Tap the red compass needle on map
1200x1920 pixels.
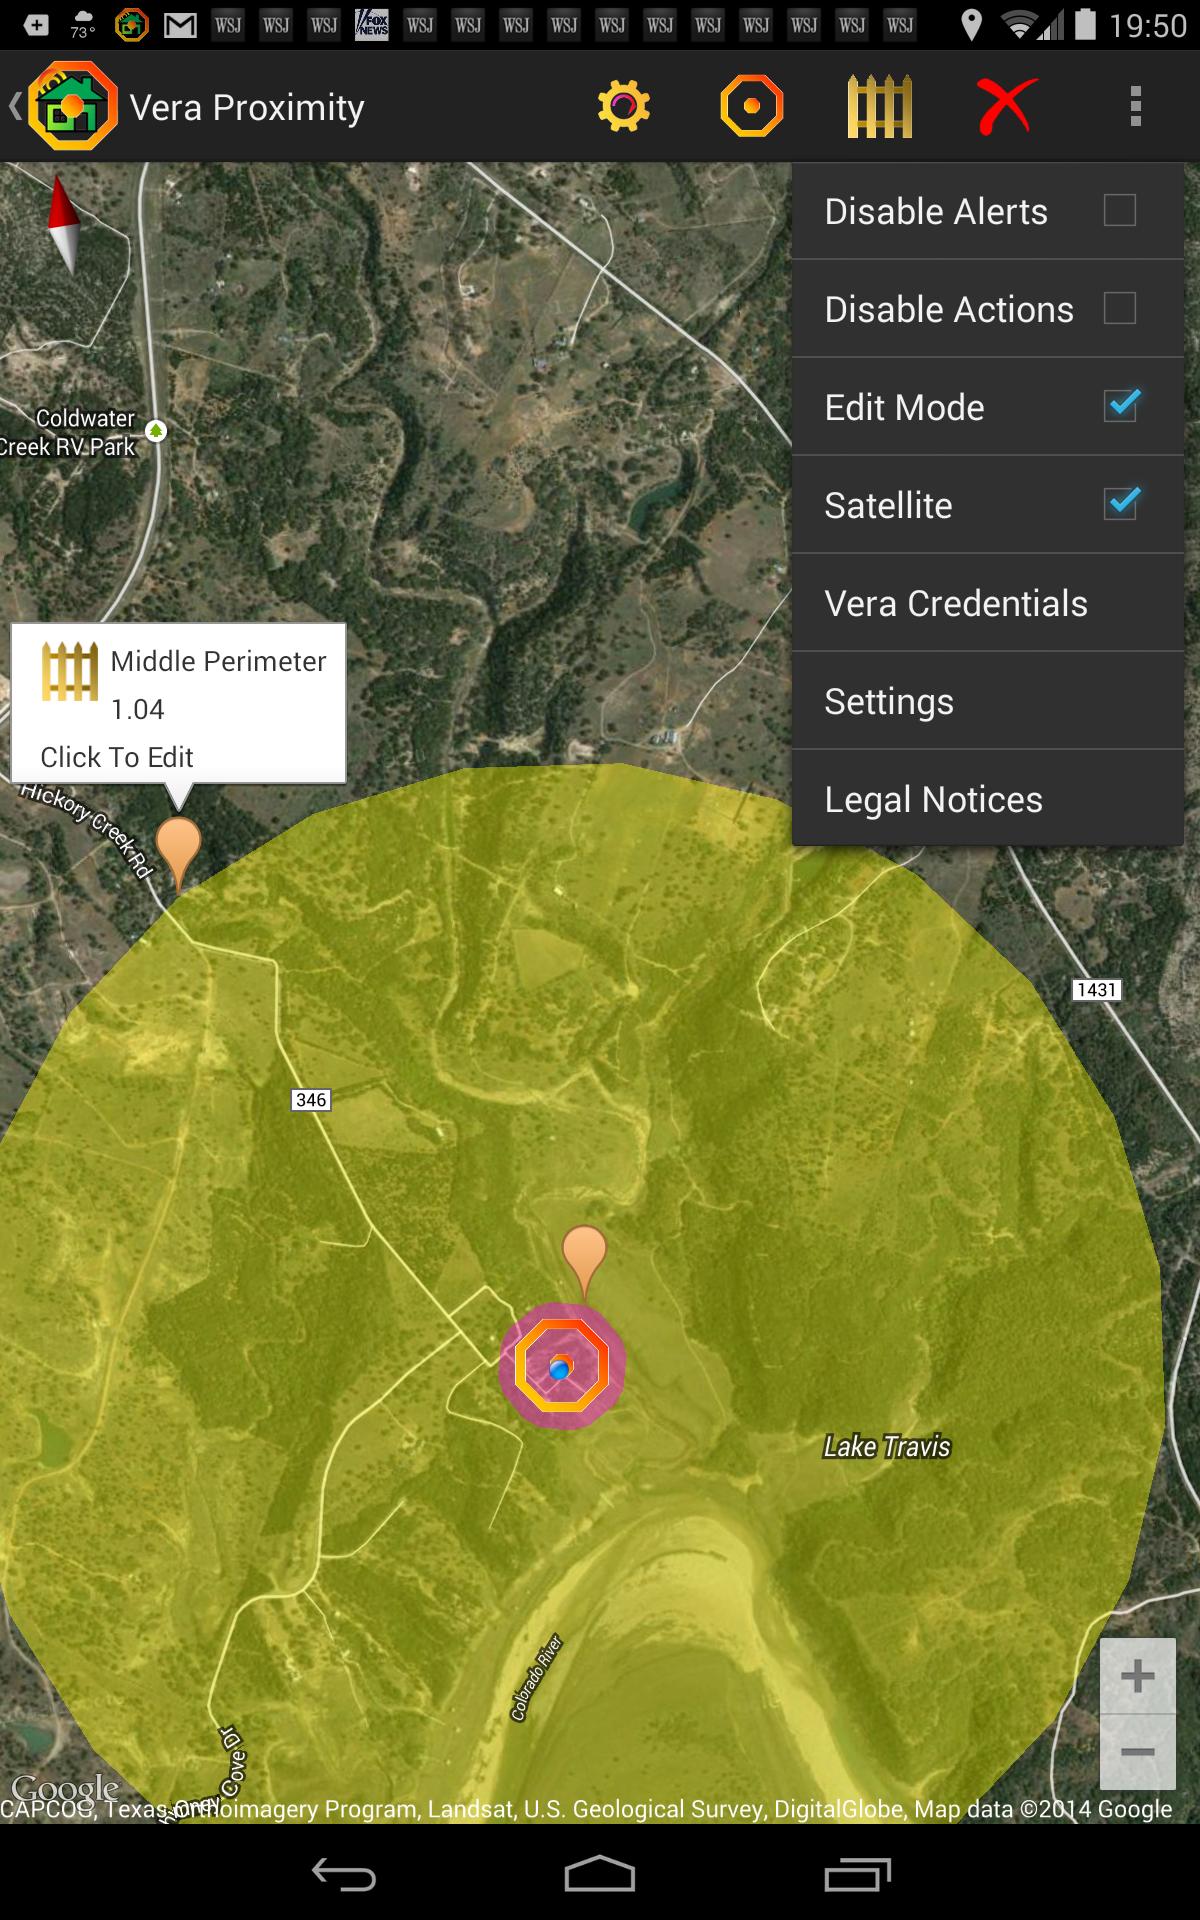click(x=63, y=224)
